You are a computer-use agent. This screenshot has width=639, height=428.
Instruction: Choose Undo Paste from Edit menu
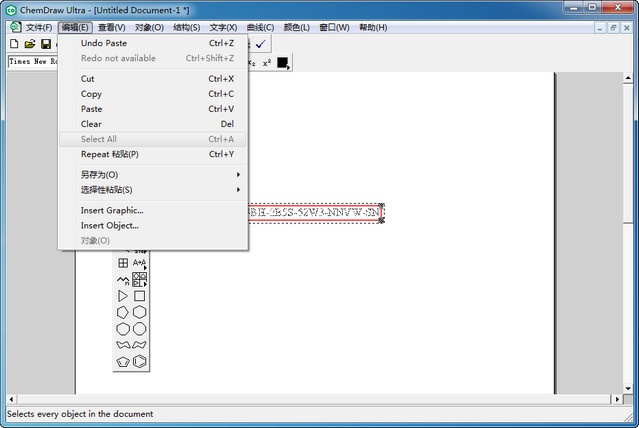click(x=153, y=43)
